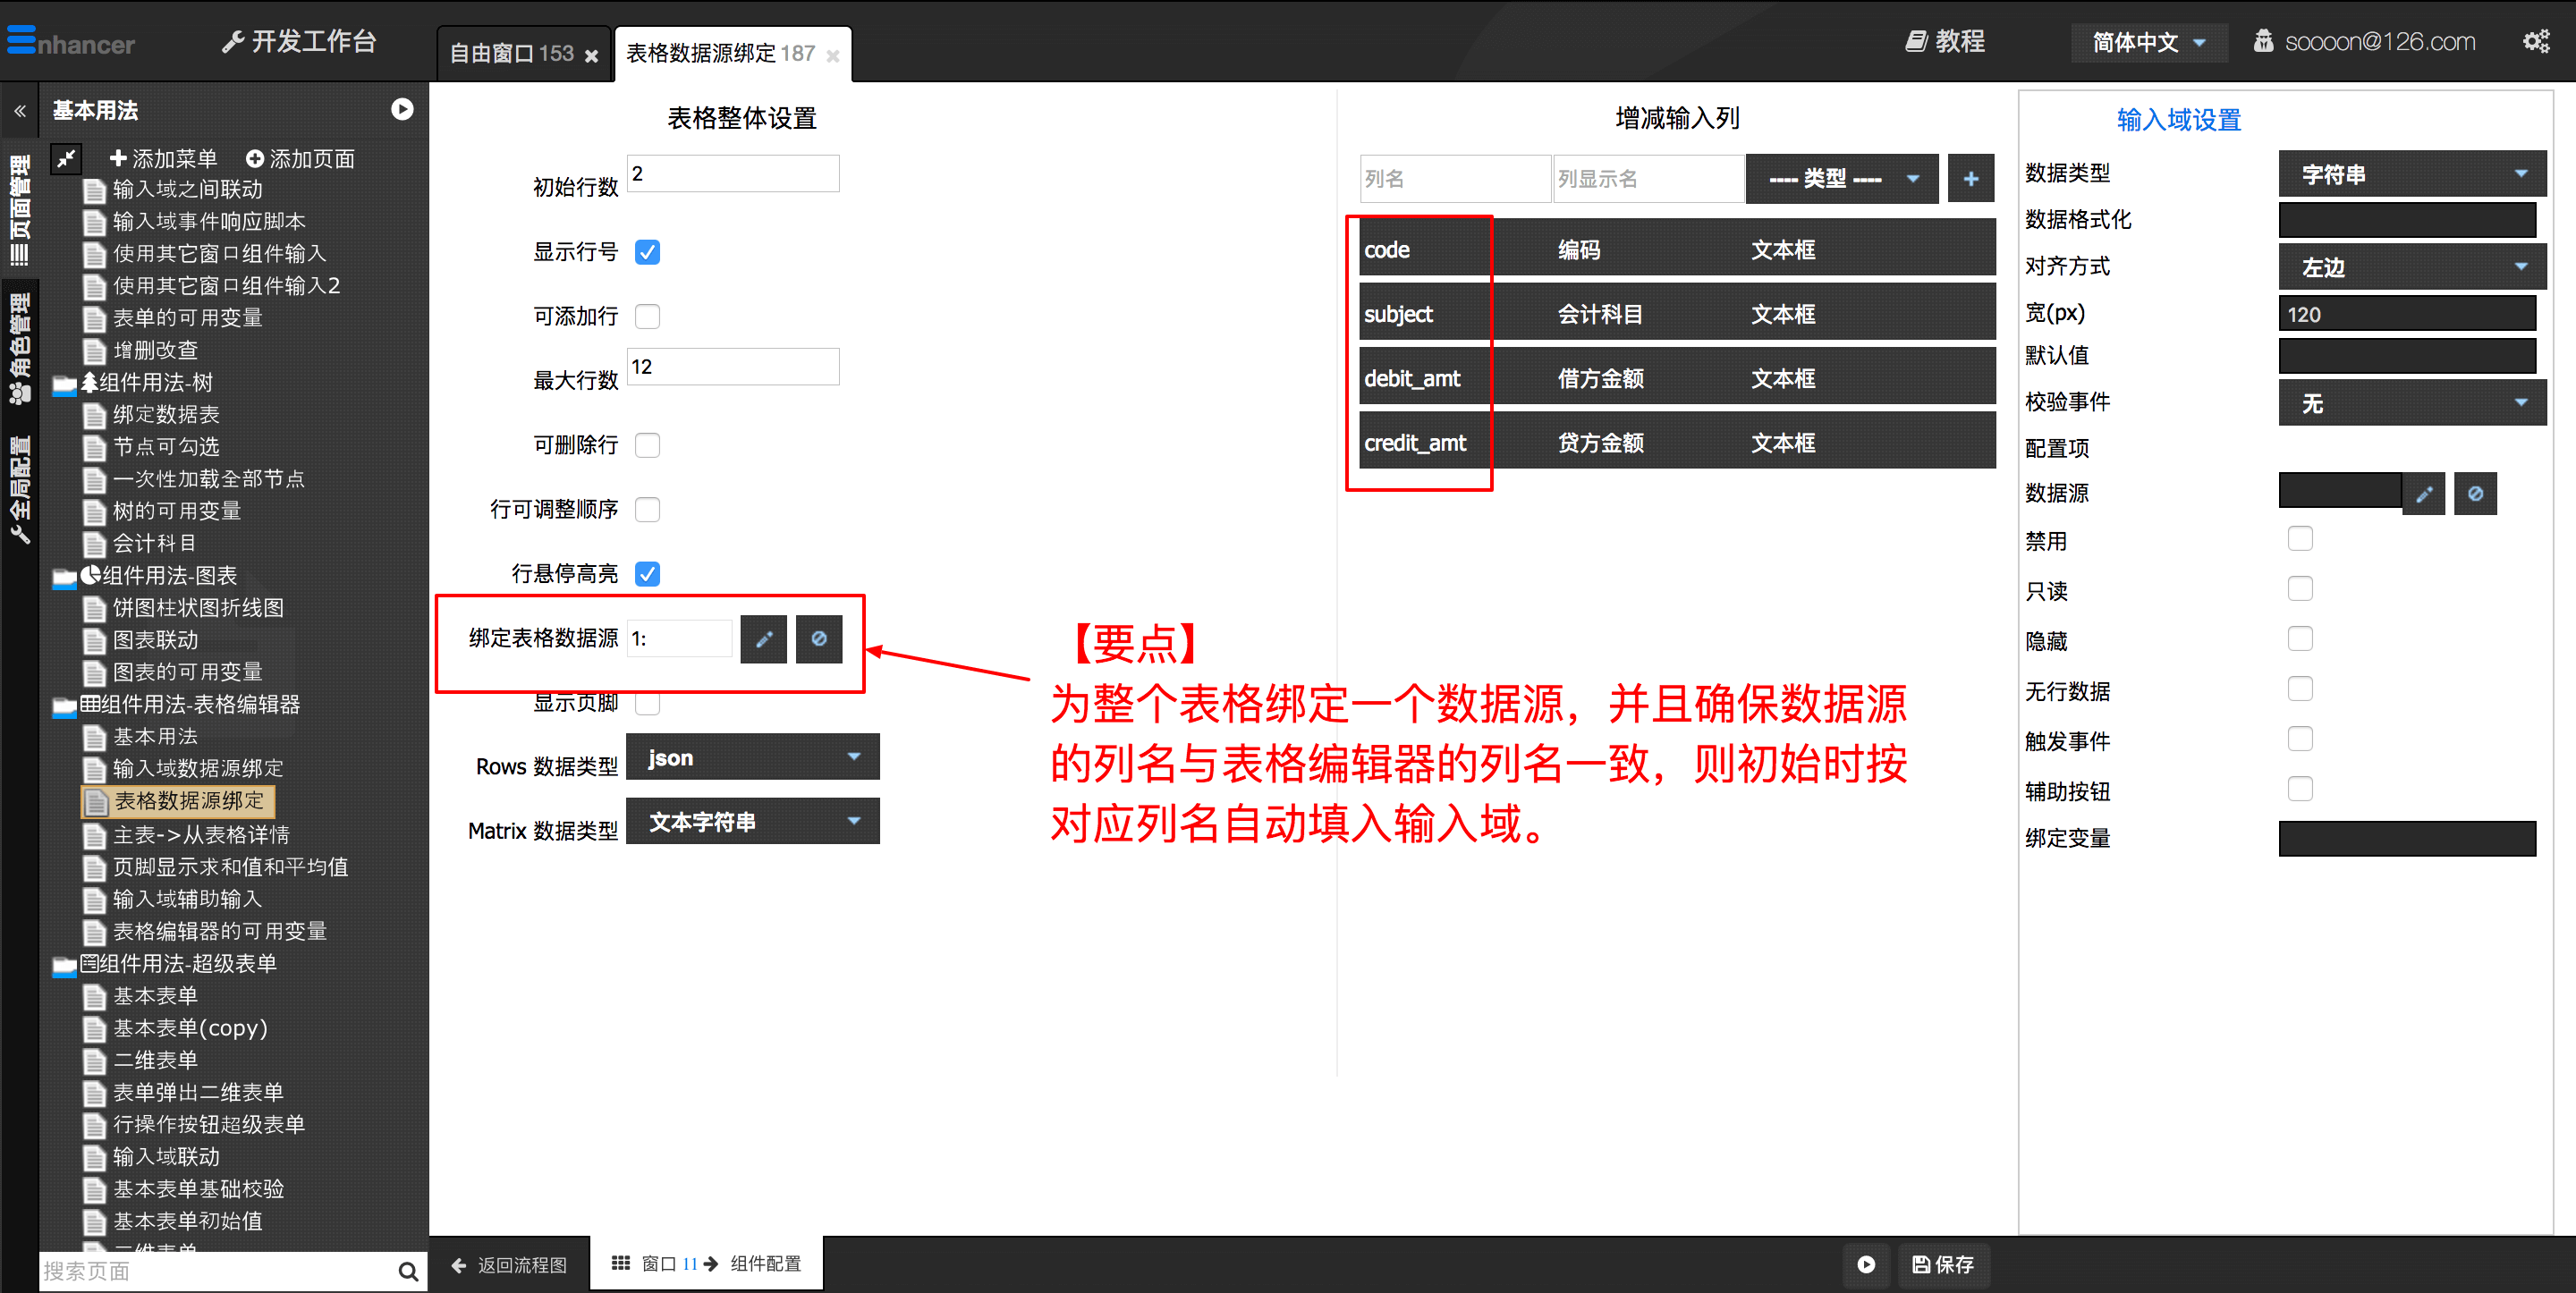Click the play icon next to 基本用法
Viewport: 2576px width, 1293px height.
click(402, 110)
